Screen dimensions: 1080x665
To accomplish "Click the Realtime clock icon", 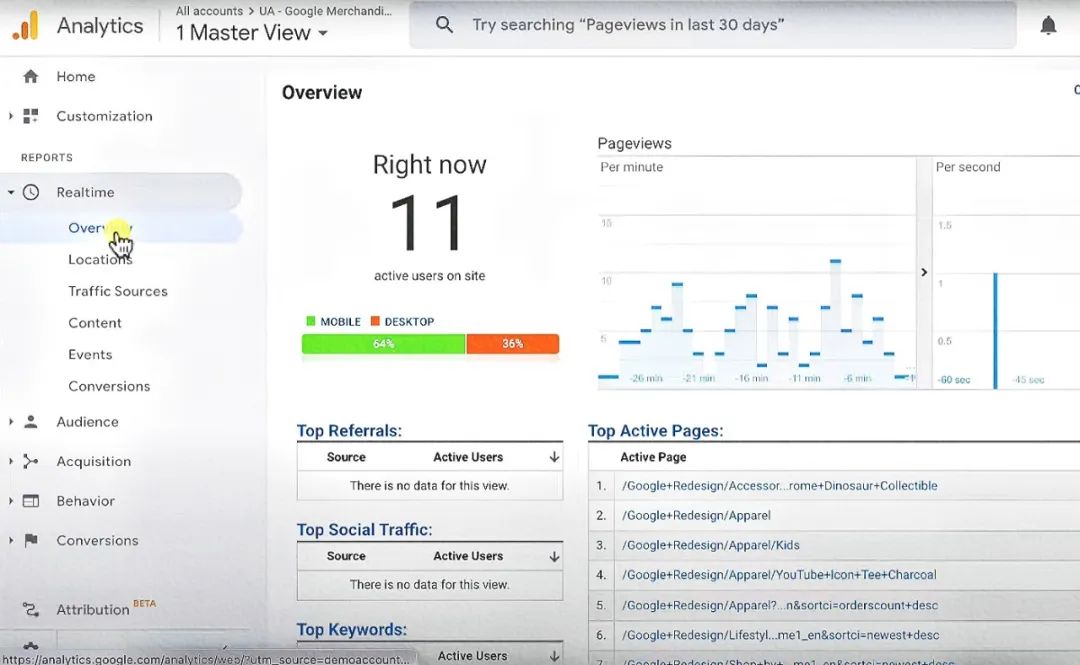I will pyautogui.click(x=31, y=192).
